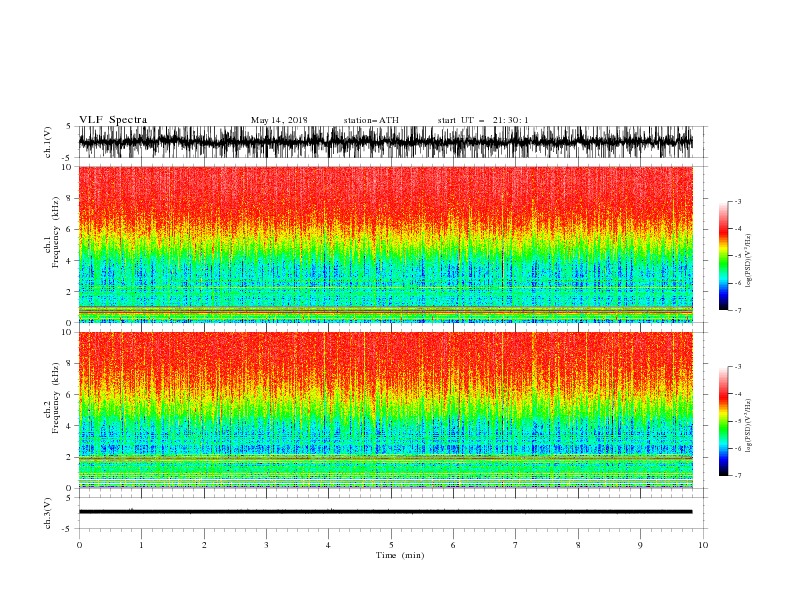
Task: Click the "station=ATH" label
Action: point(371,120)
